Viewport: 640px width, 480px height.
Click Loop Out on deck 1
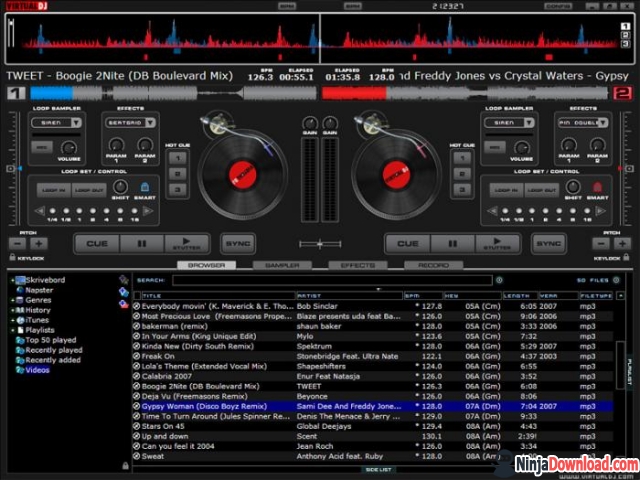point(89,190)
